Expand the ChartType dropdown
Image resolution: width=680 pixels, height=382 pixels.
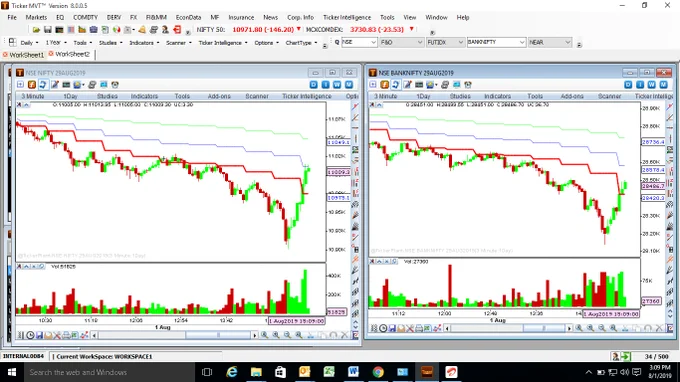301,42
